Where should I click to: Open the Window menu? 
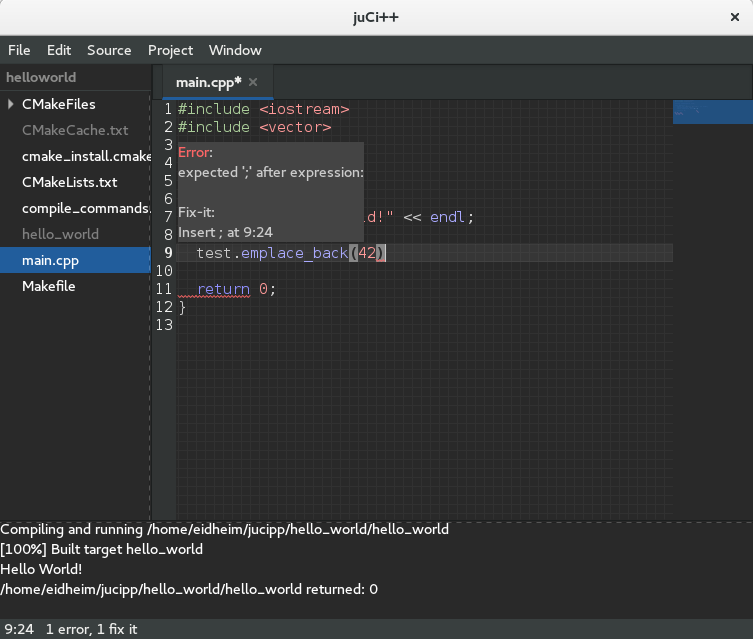(x=235, y=50)
